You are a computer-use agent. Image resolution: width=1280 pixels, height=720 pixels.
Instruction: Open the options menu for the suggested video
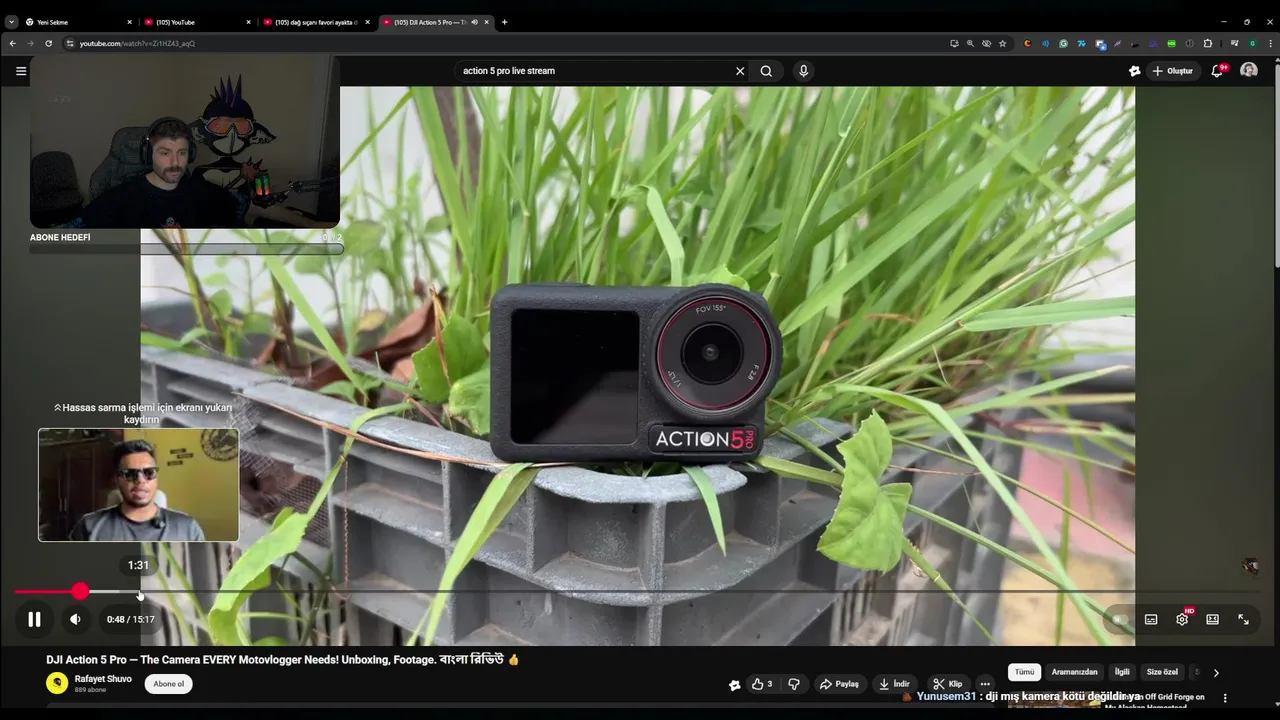[1225, 698]
